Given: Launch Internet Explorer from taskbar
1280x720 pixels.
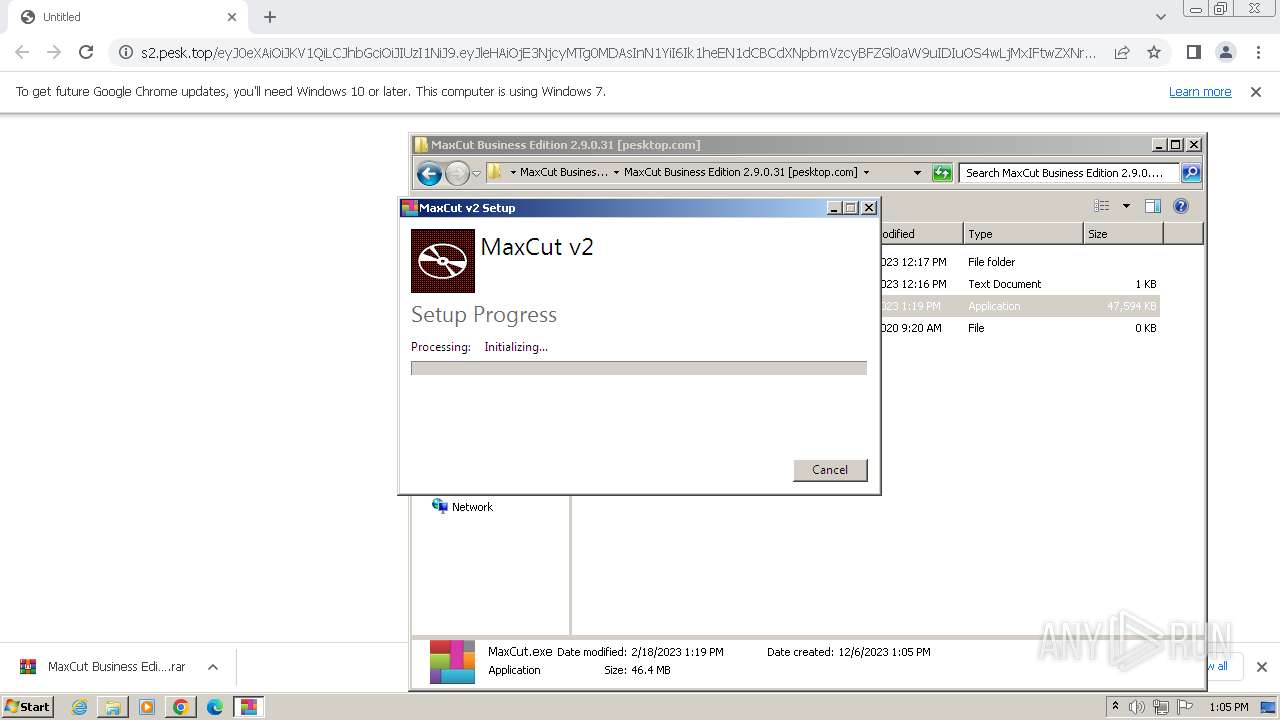Looking at the screenshot, I should click(80, 707).
